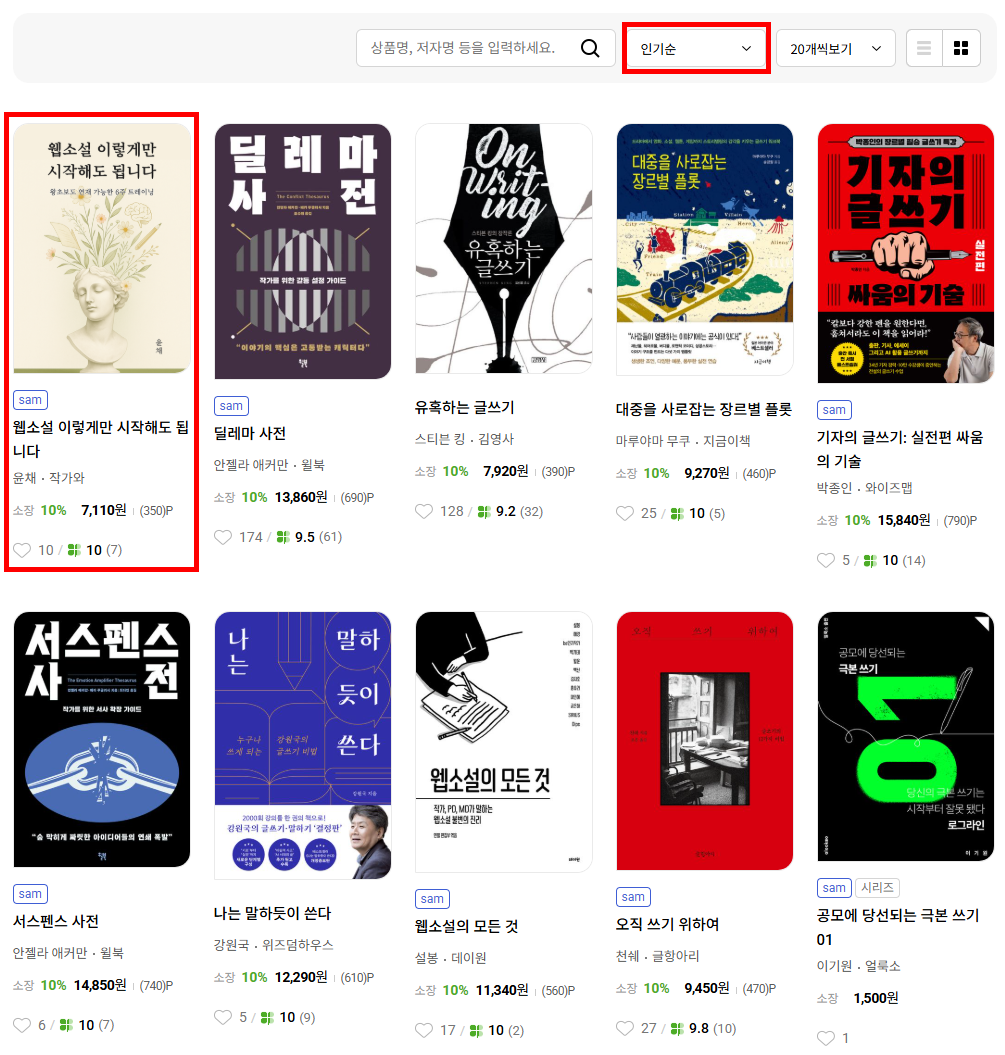
Task: Click clover rating icon of 딜레마 사전
Action: coord(283,537)
